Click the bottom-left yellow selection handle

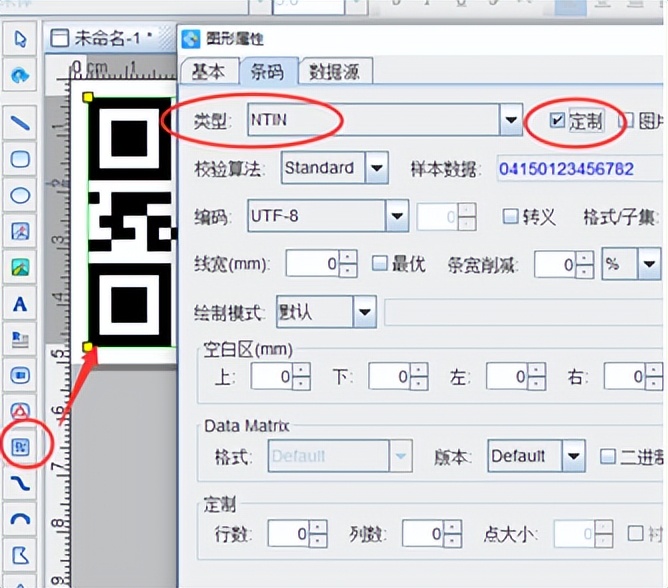(88, 347)
